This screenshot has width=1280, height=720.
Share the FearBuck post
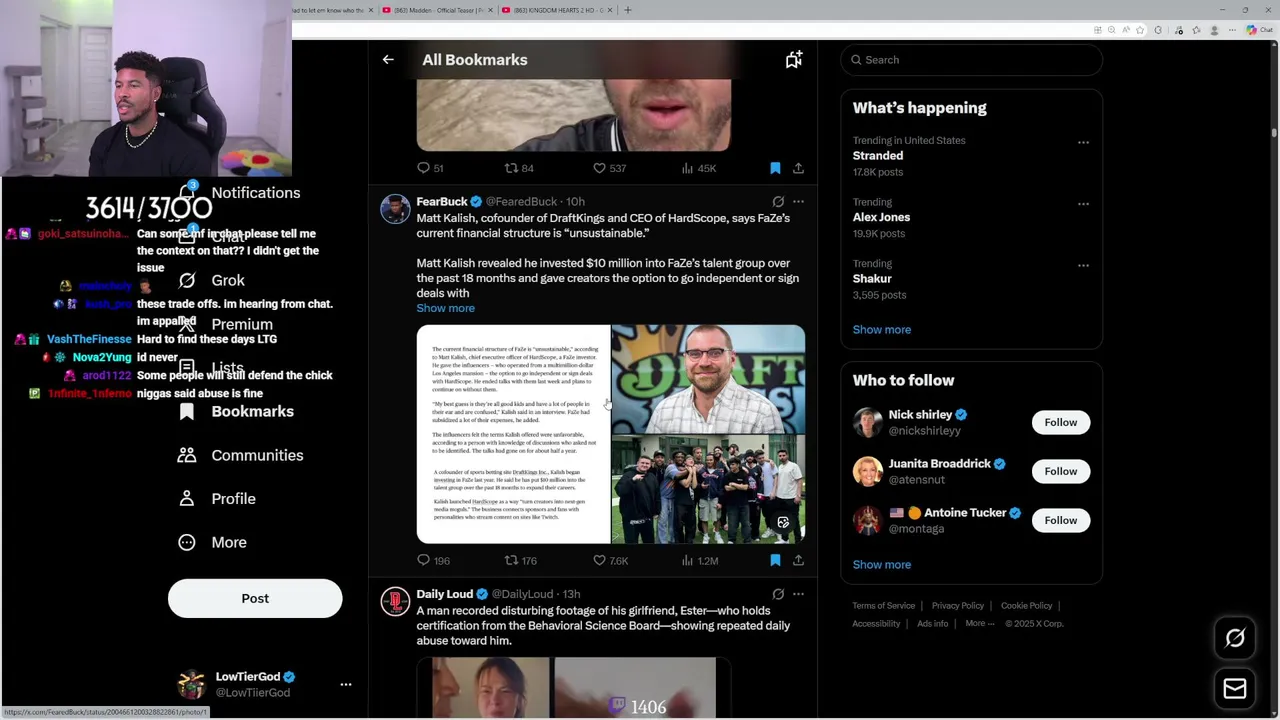pos(798,561)
